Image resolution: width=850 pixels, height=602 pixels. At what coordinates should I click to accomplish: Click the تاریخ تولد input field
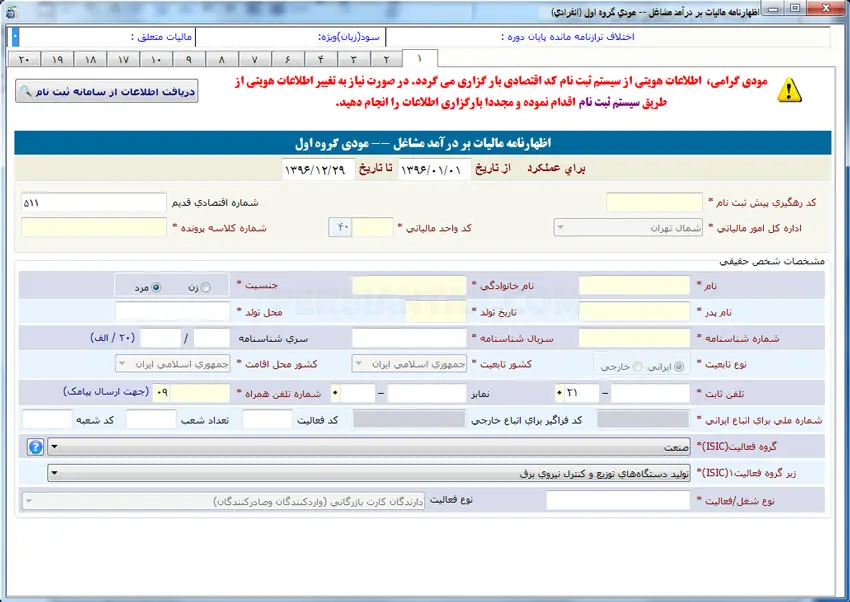(436, 312)
